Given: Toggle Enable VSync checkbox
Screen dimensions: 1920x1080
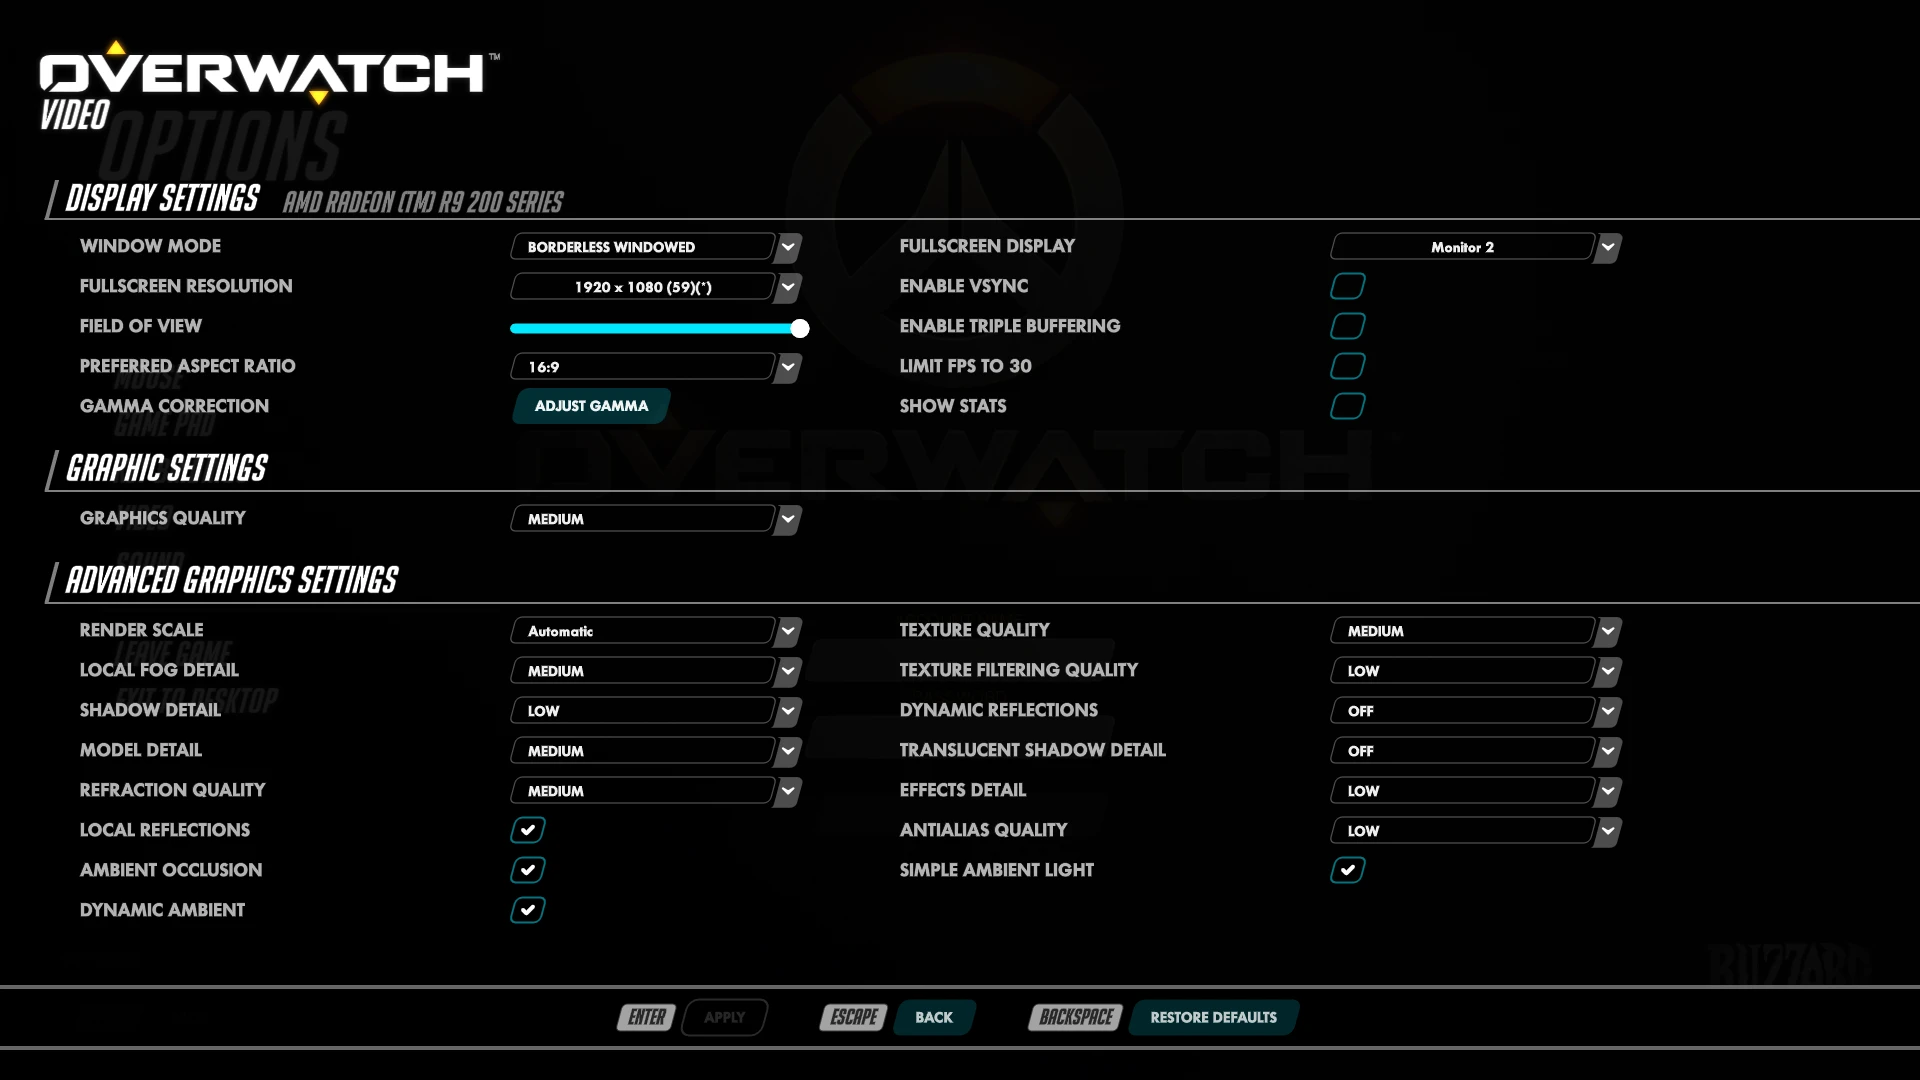Looking at the screenshot, I should click(x=1348, y=286).
